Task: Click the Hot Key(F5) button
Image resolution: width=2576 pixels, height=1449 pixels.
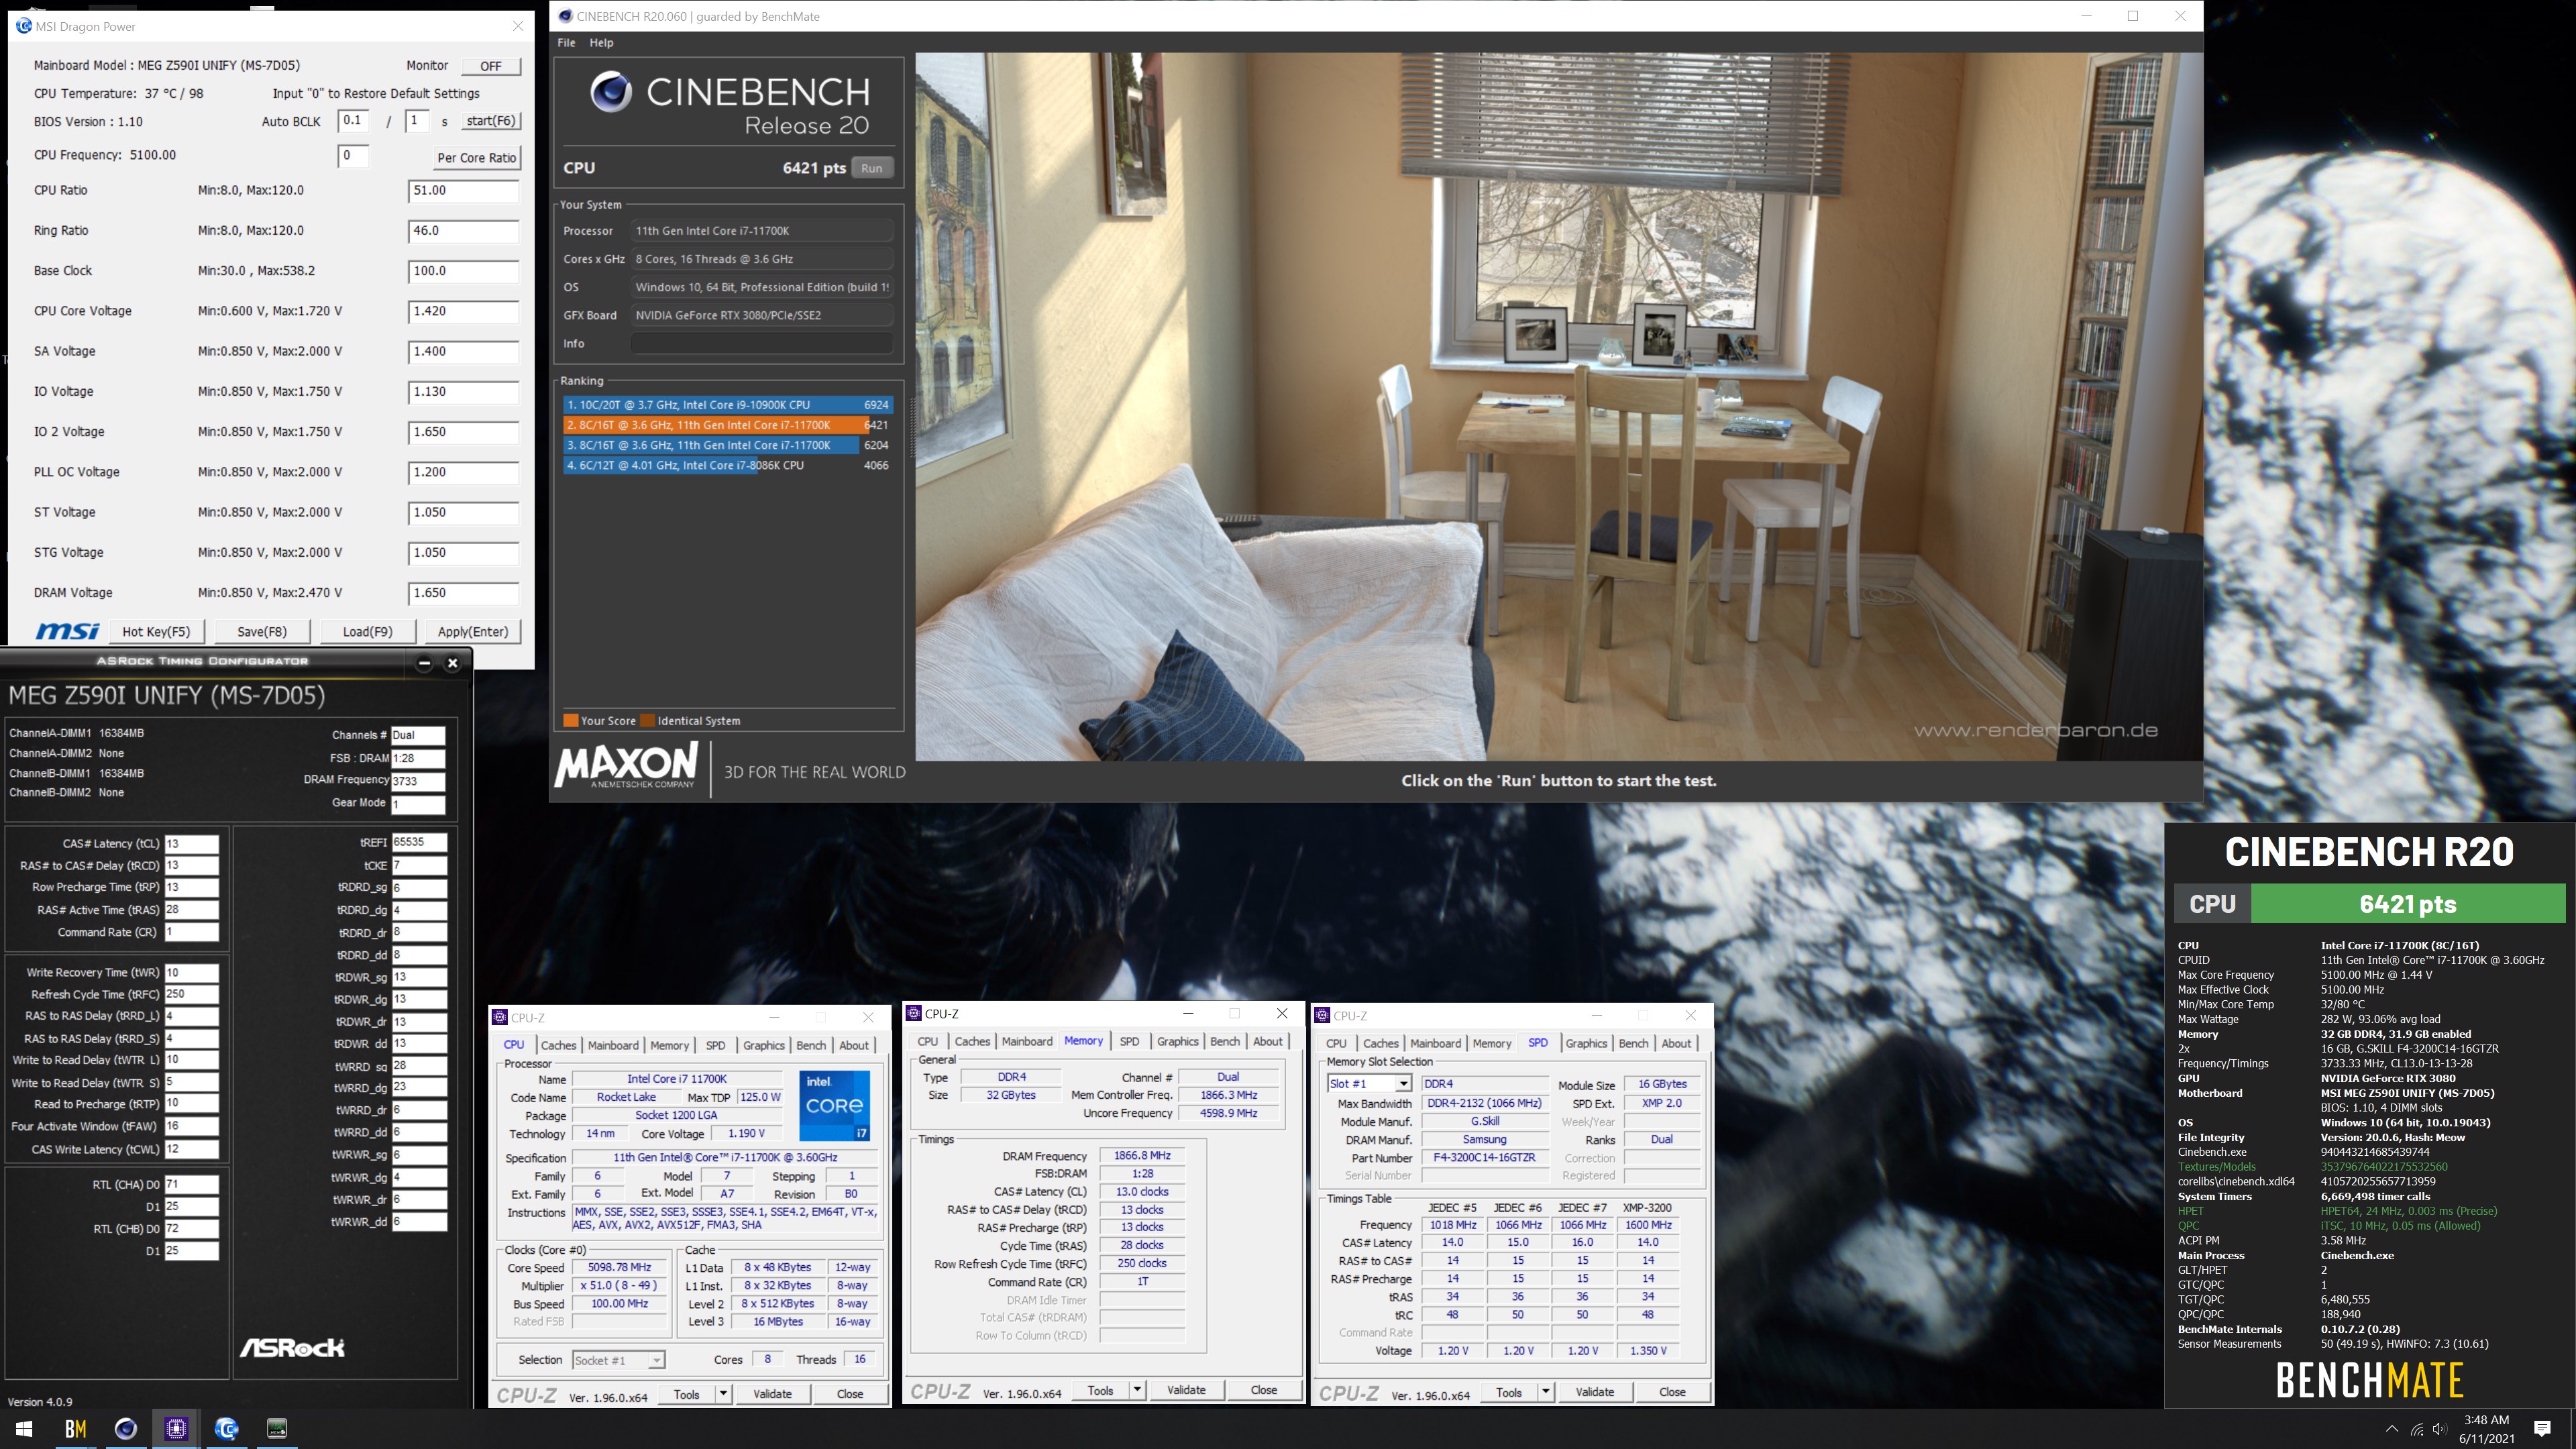Action: [x=156, y=631]
